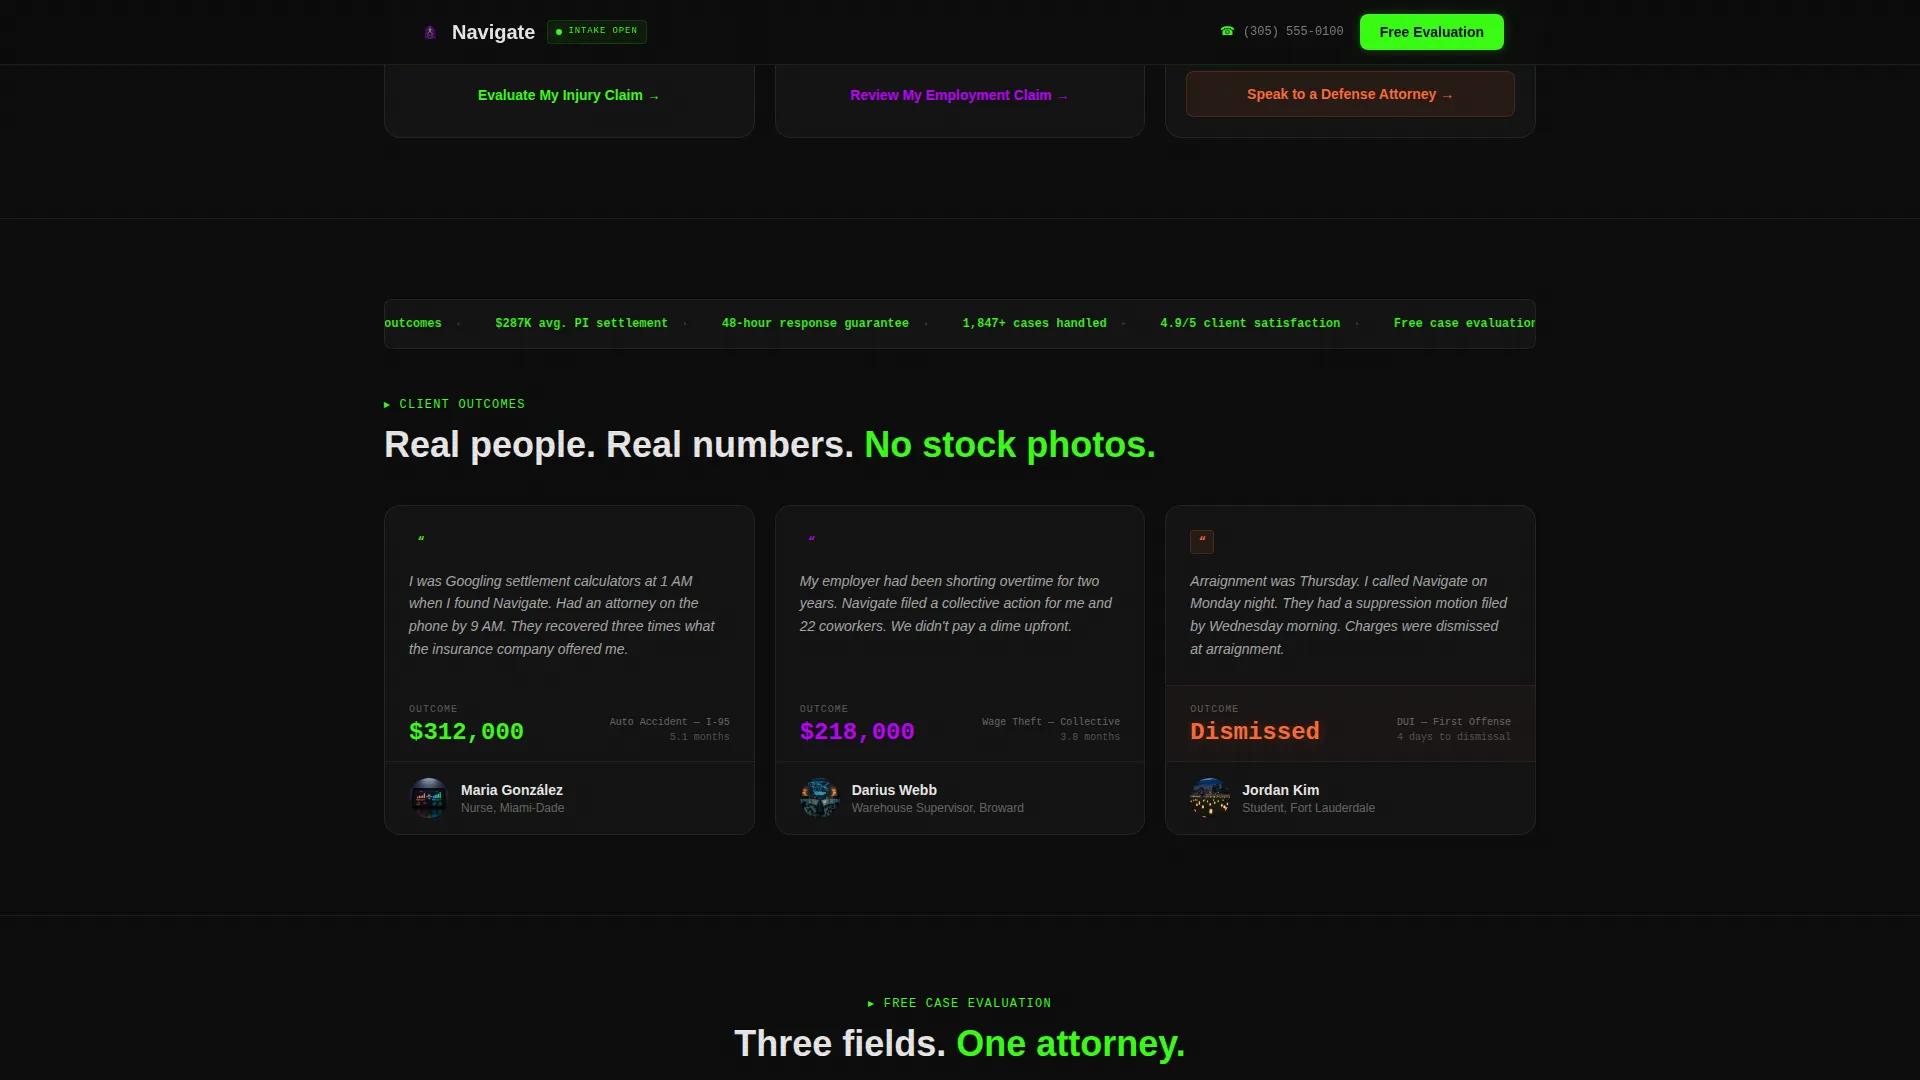
Task: Click 'Nurse, Miami-Dade' subtitle
Action: pos(512,808)
